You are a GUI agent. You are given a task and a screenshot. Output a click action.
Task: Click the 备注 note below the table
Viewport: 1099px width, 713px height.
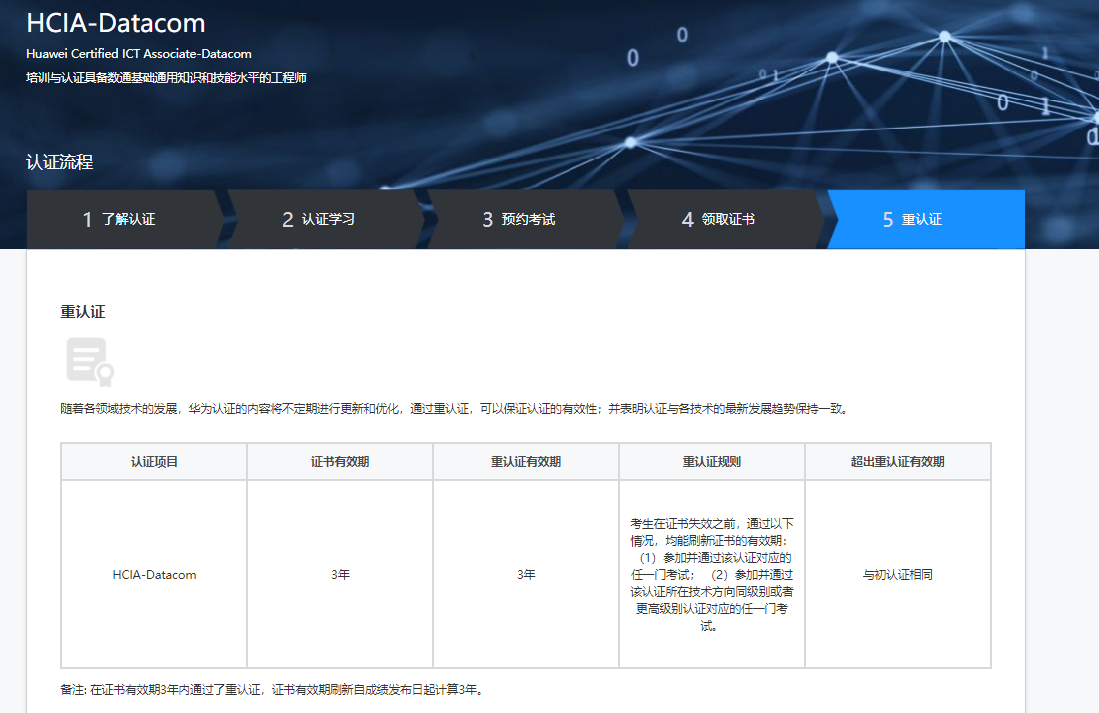tap(273, 690)
